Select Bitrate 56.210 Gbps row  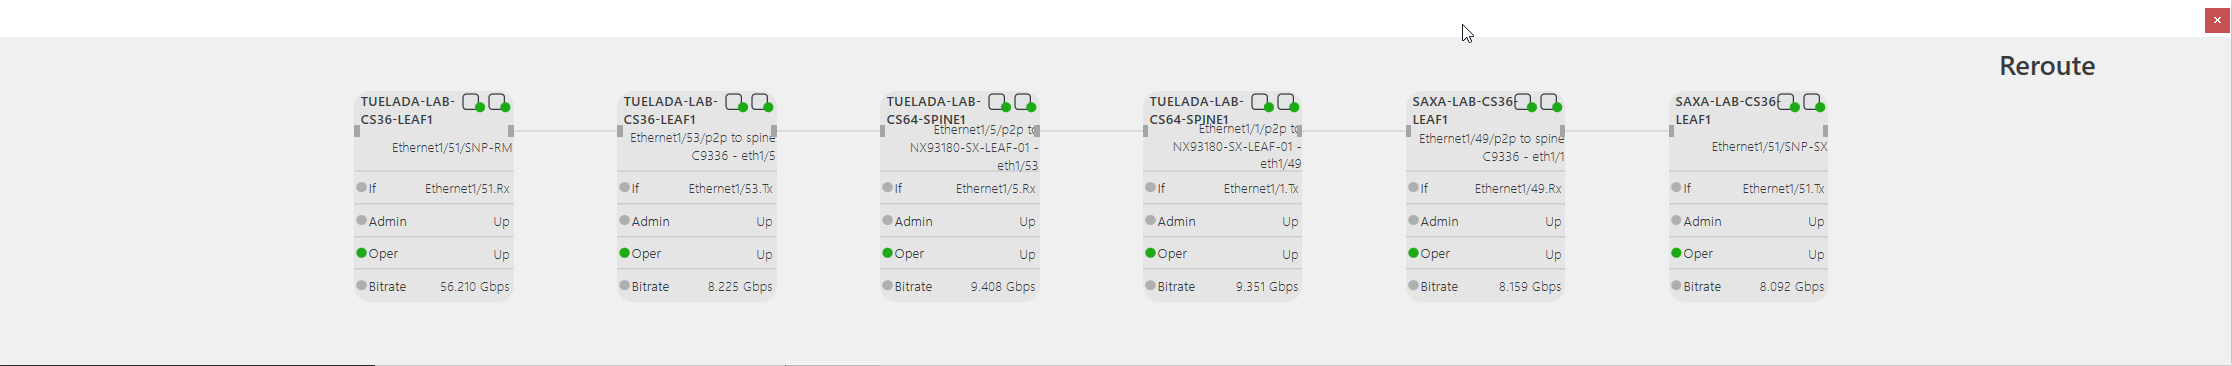434,286
